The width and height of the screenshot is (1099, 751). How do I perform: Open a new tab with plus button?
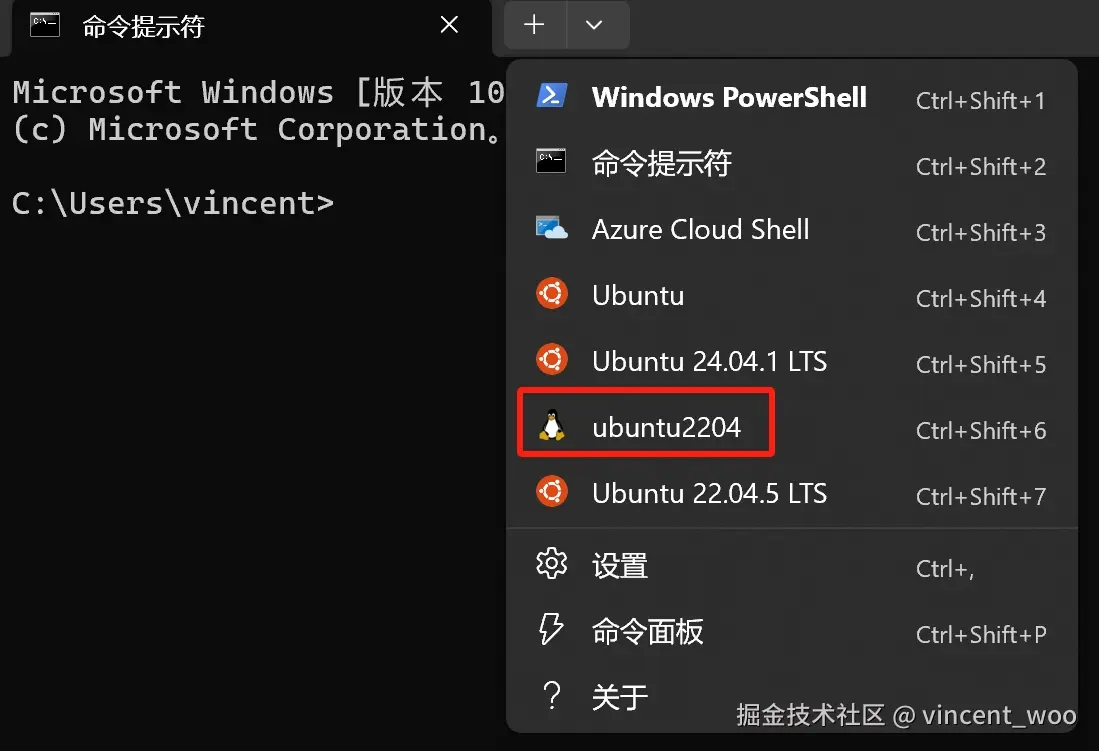tap(535, 26)
